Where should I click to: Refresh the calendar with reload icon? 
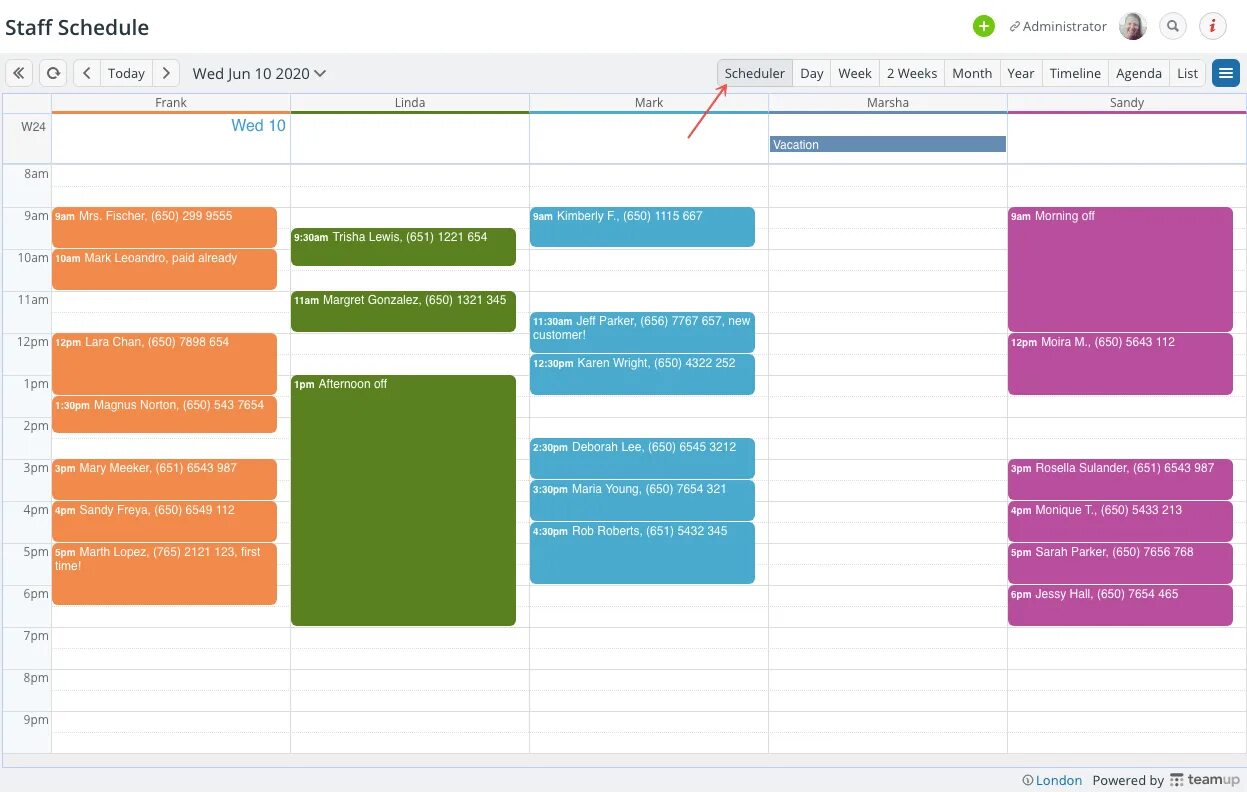point(53,73)
